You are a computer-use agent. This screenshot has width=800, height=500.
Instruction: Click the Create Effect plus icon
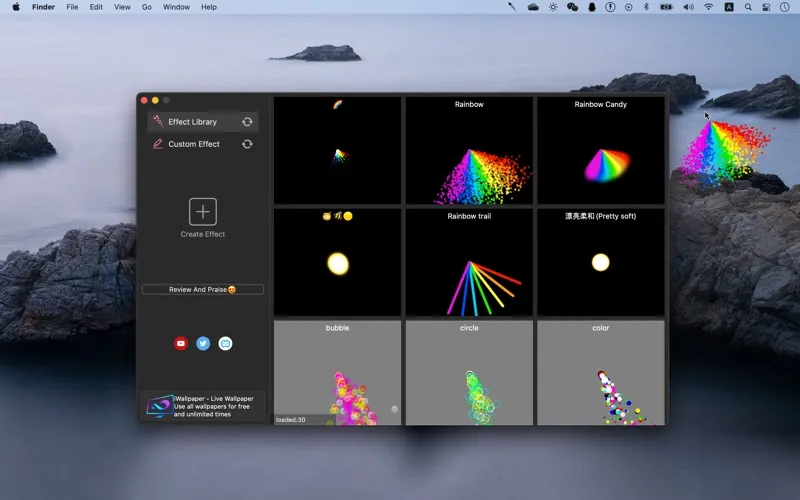(x=203, y=212)
